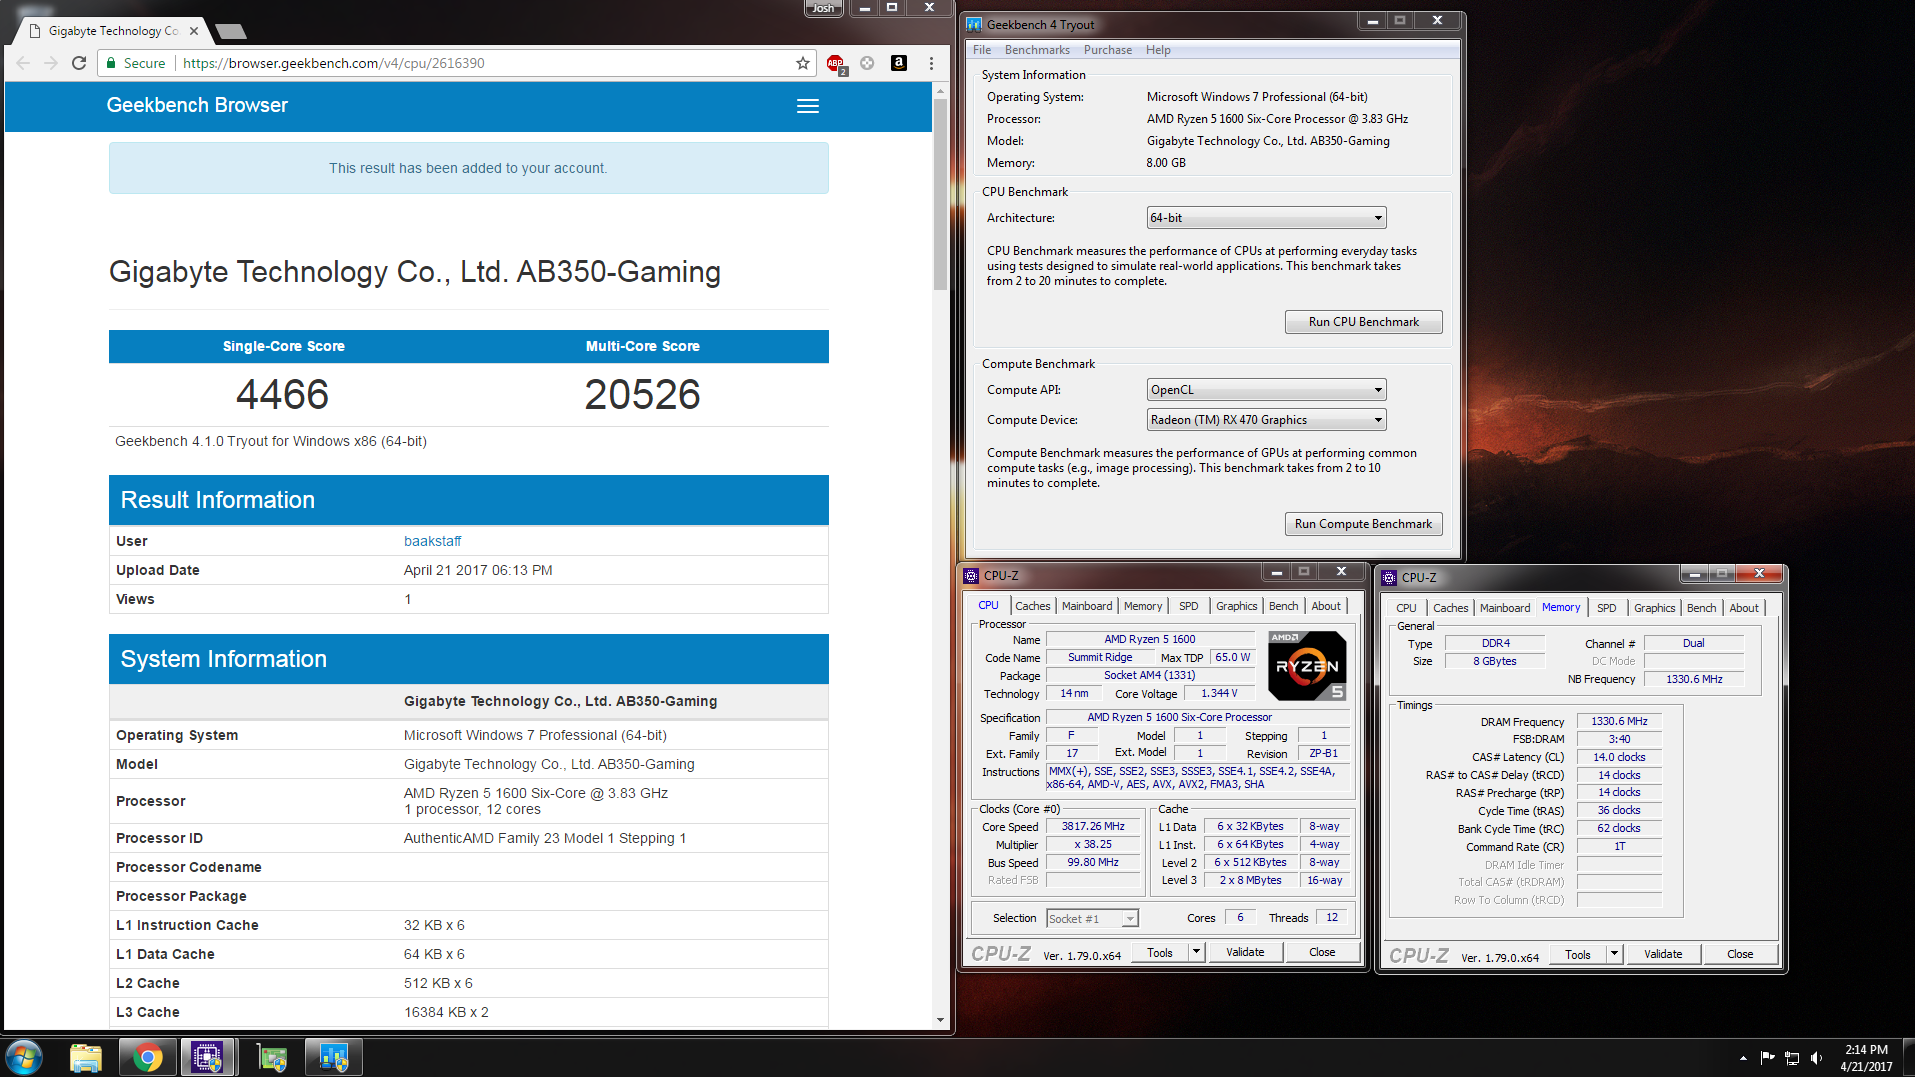Open the Geekbench File menu
1915x1077 pixels.
click(982, 50)
